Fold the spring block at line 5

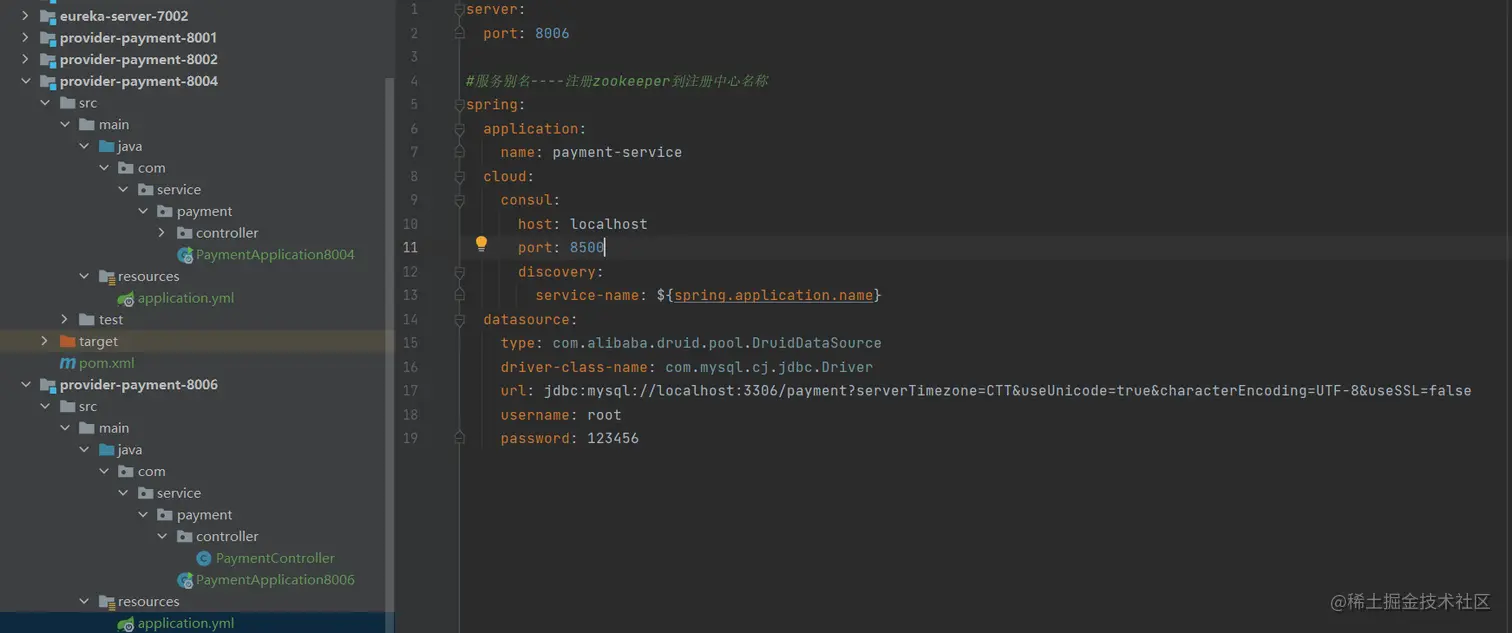[460, 105]
